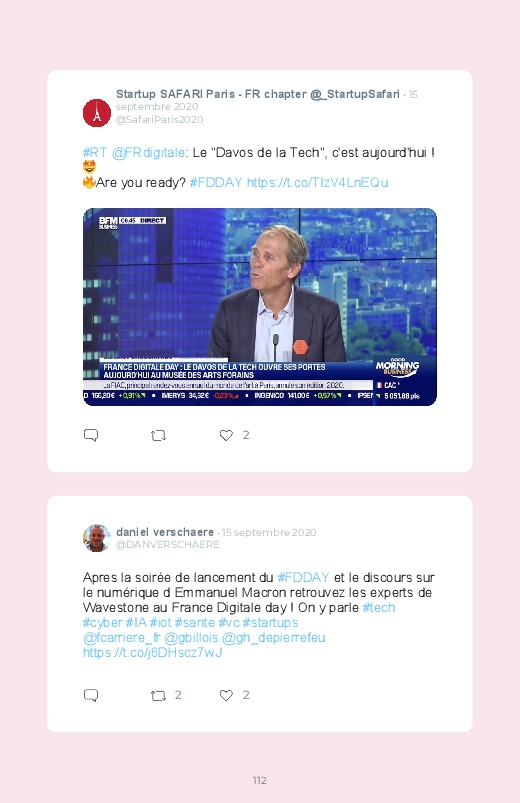The width and height of the screenshot is (520, 803).
Task: Open the #cyber hashtag
Action: click(x=102, y=623)
